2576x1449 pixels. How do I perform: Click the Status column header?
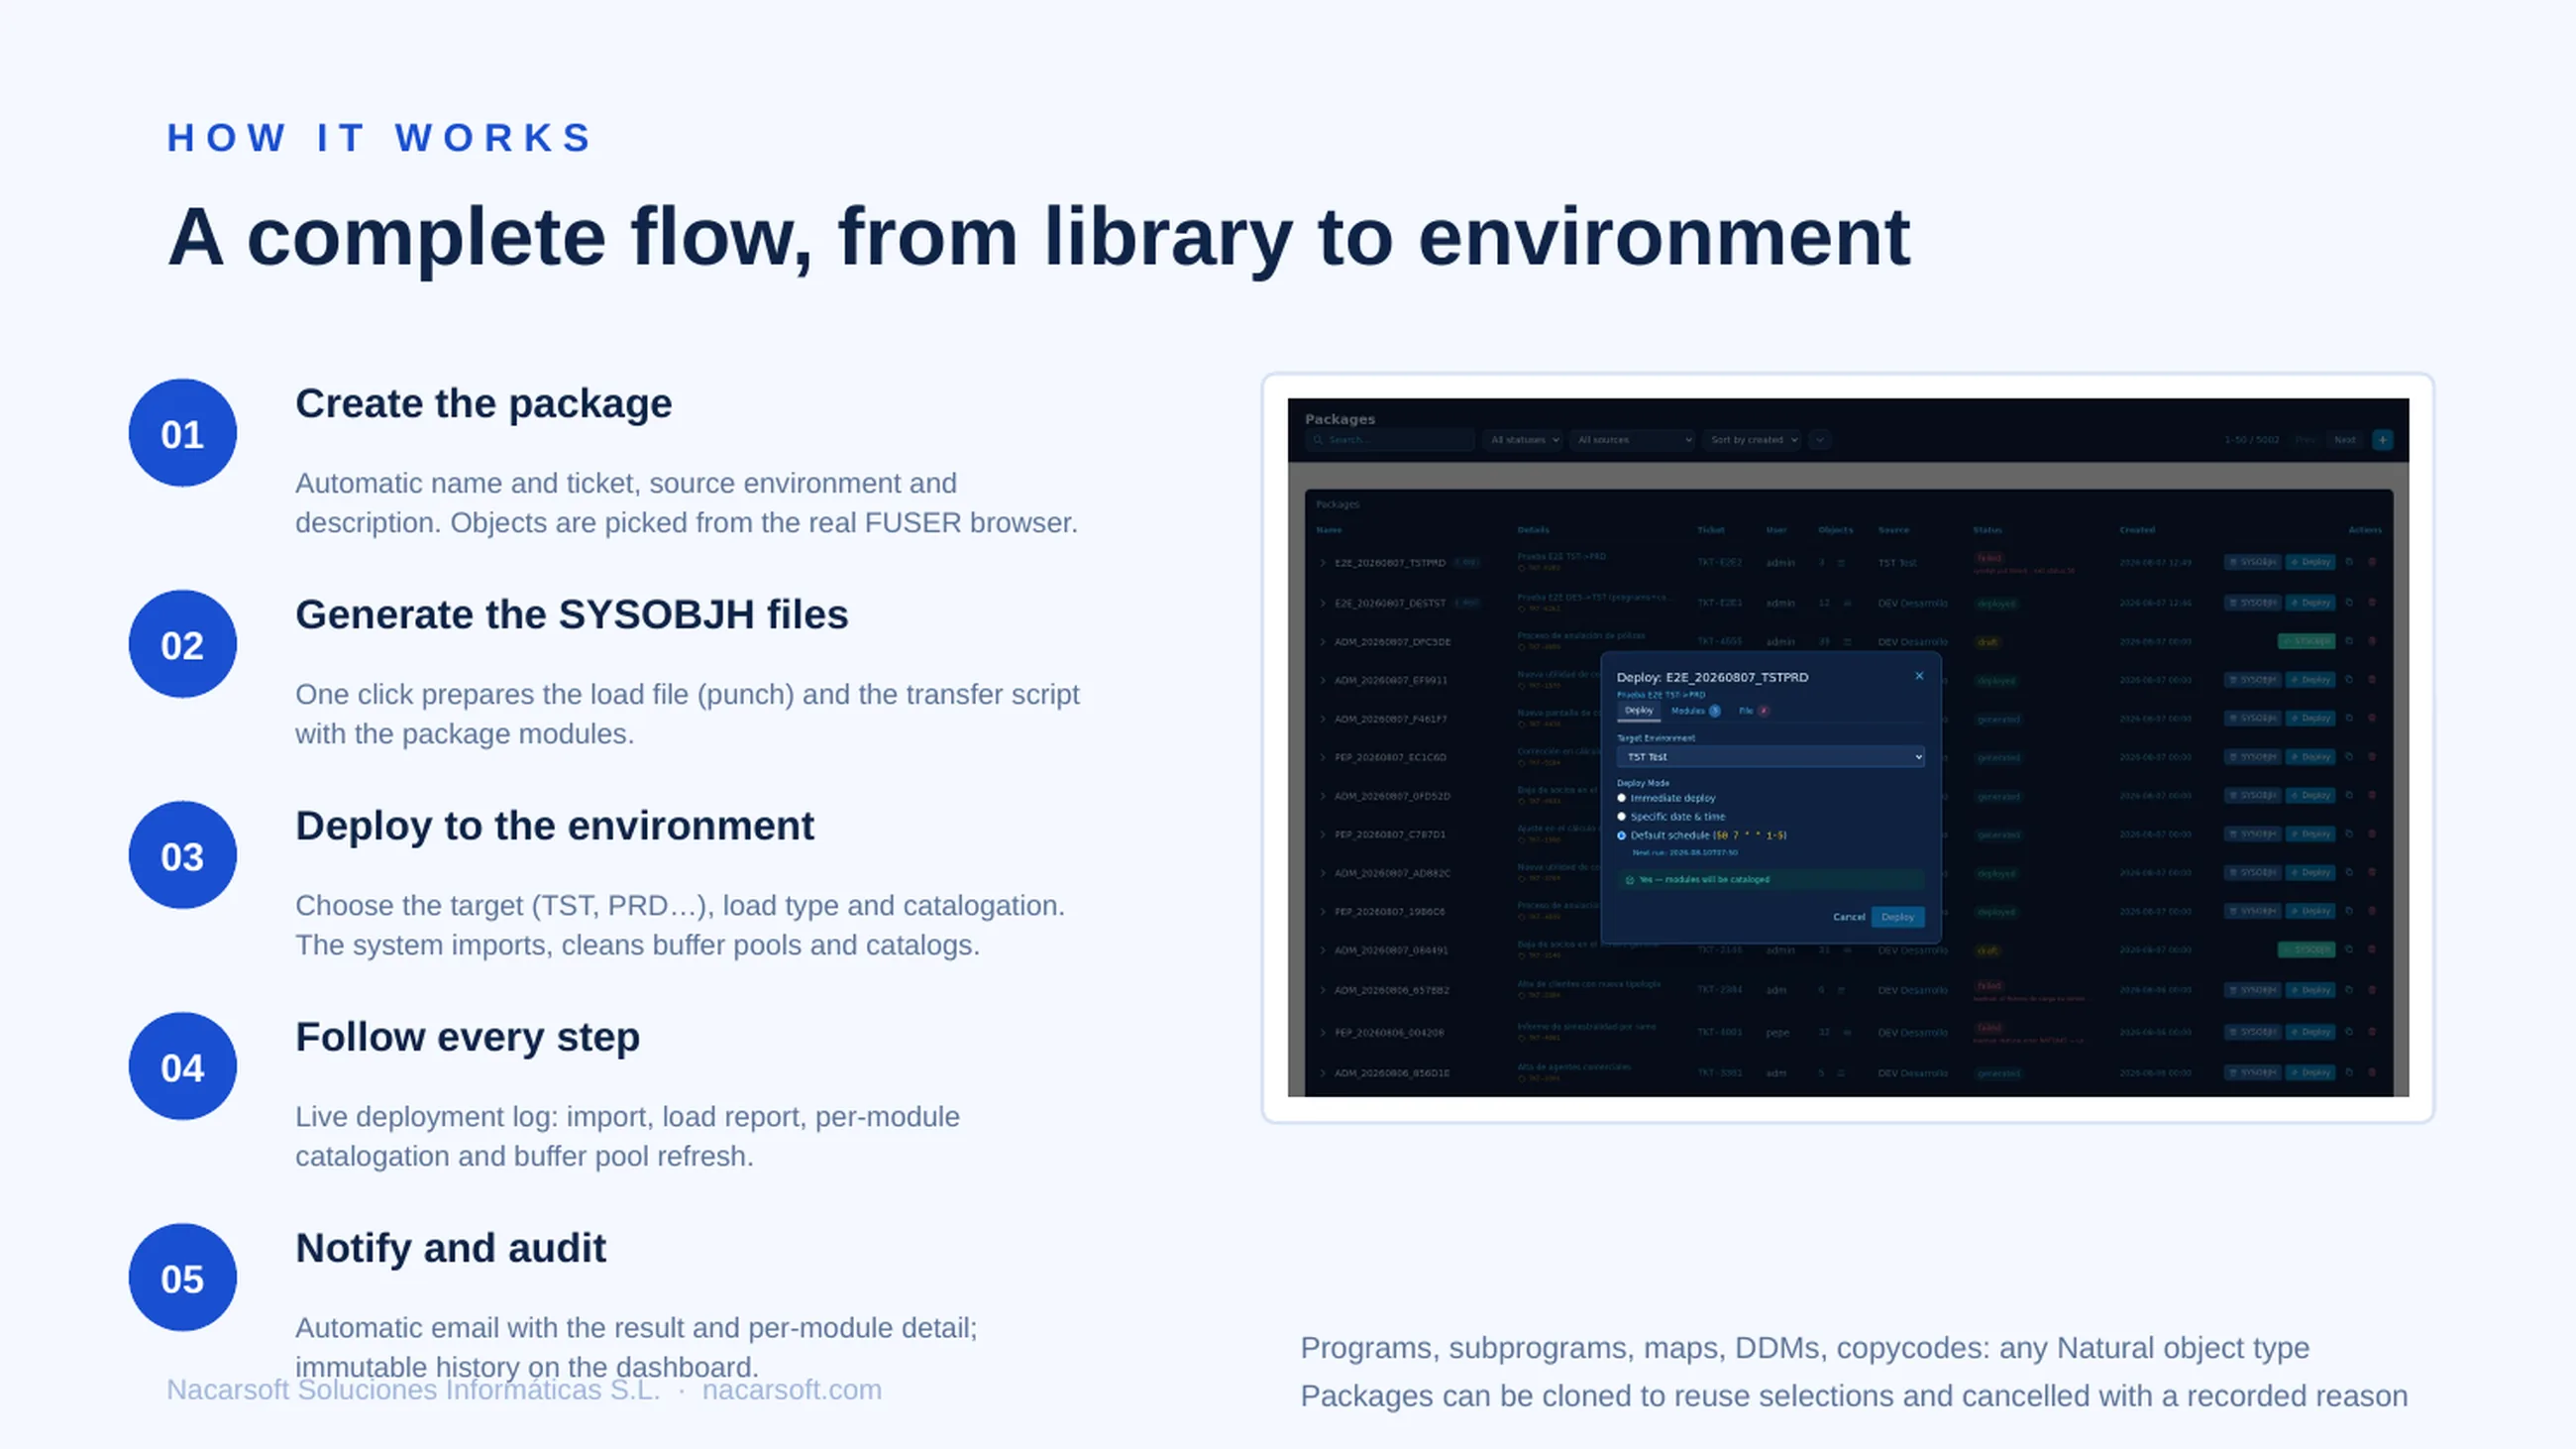click(1987, 530)
